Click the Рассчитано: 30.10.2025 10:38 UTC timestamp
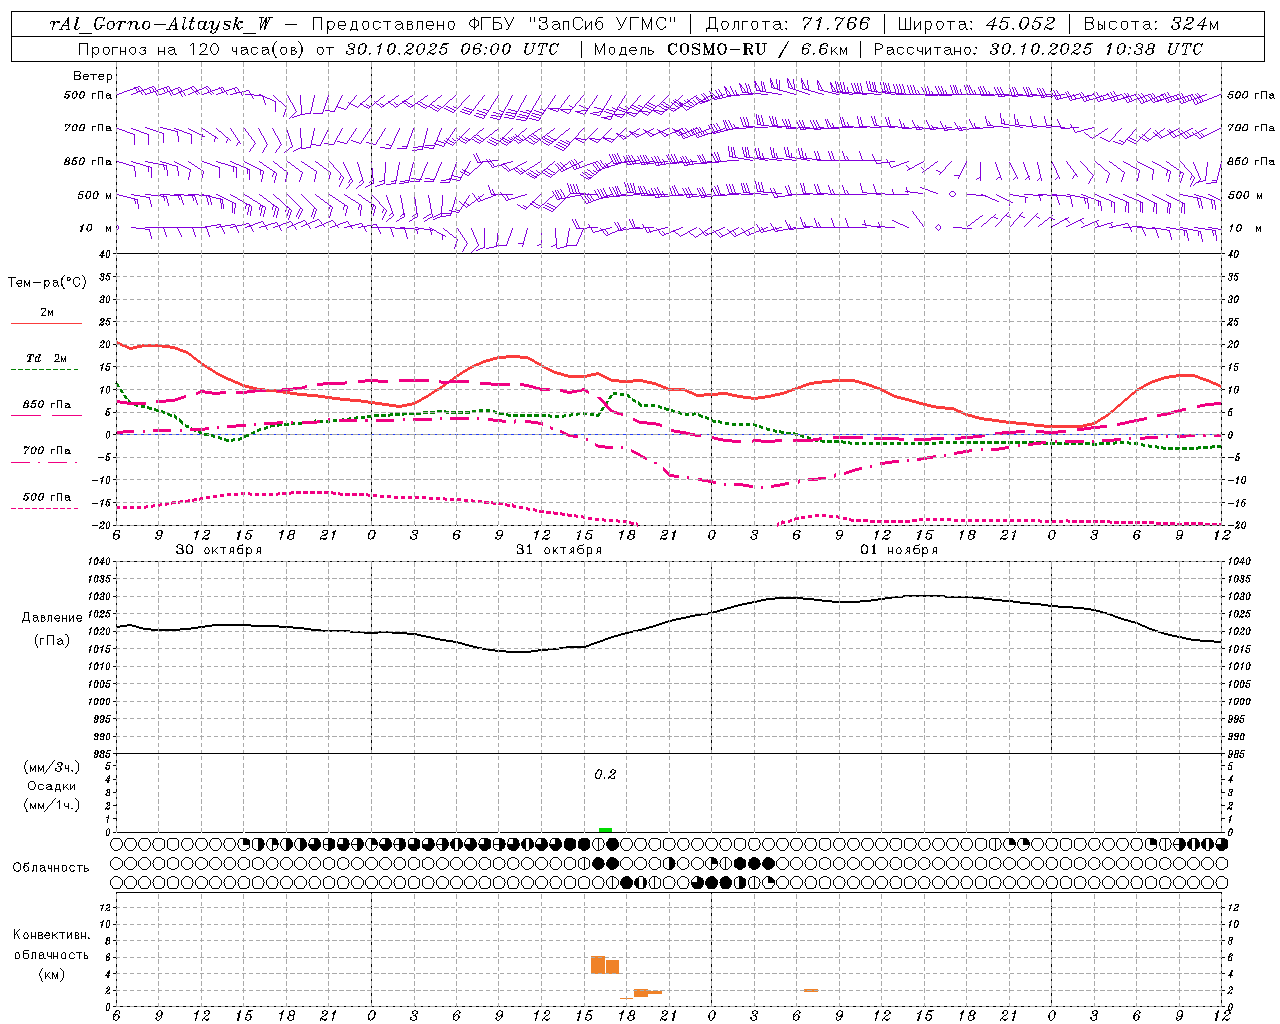The width and height of the screenshot is (1280, 1024). [1038, 49]
